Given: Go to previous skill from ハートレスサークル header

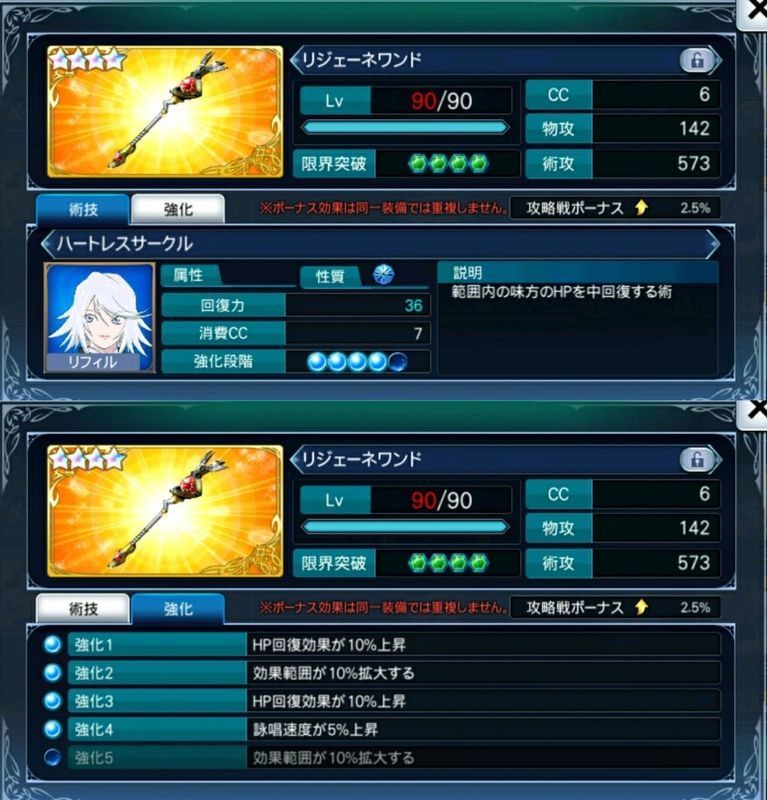Looking at the screenshot, I should tap(47, 243).
